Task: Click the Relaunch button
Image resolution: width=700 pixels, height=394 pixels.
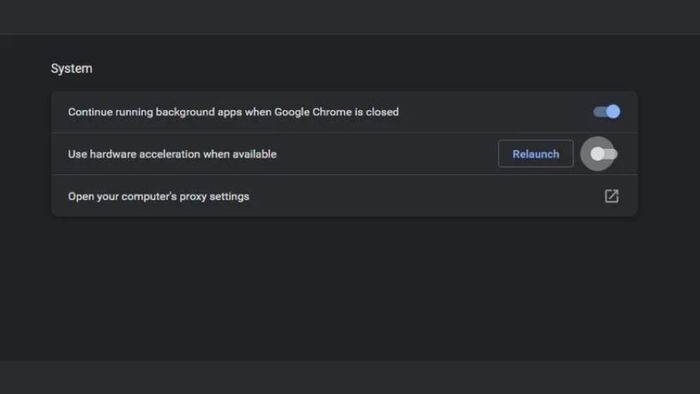Action: tap(536, 154)
